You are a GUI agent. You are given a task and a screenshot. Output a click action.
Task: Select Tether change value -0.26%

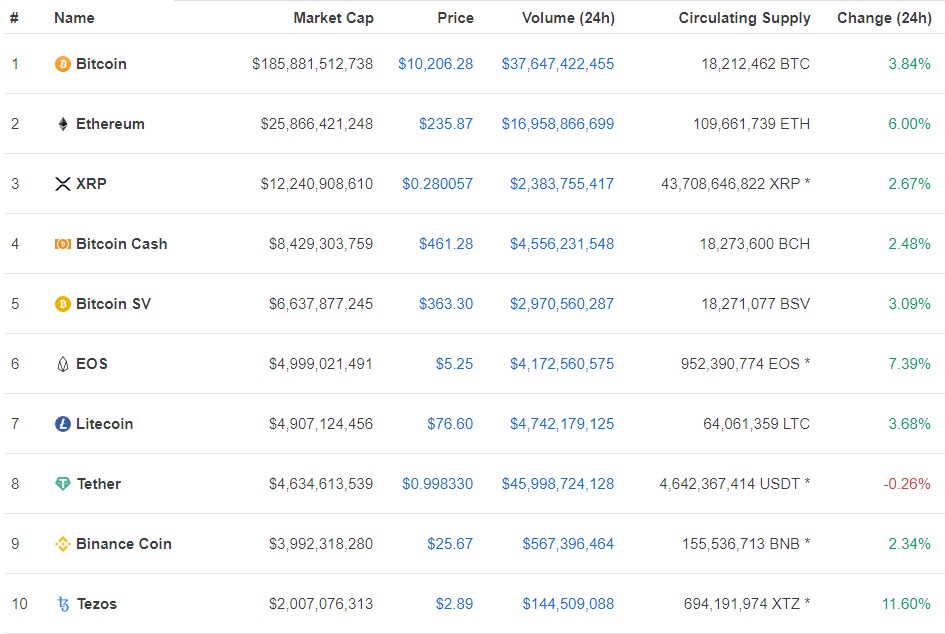[x=907, y=484]
